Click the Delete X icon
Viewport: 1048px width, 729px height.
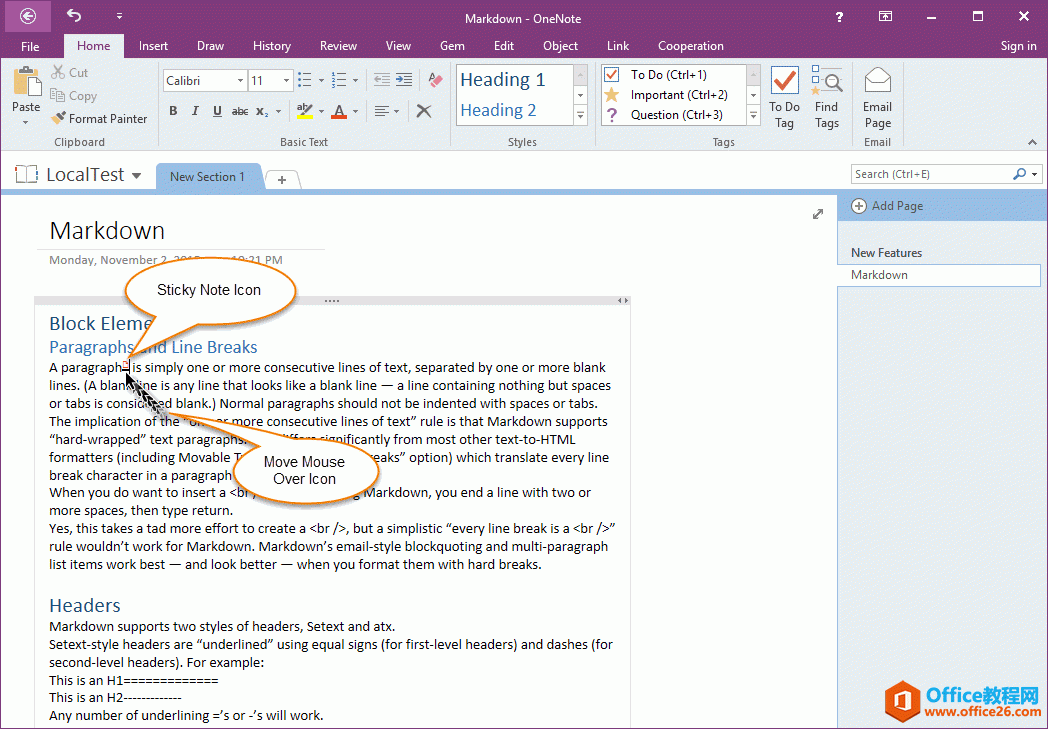click(x=424, y=111)
